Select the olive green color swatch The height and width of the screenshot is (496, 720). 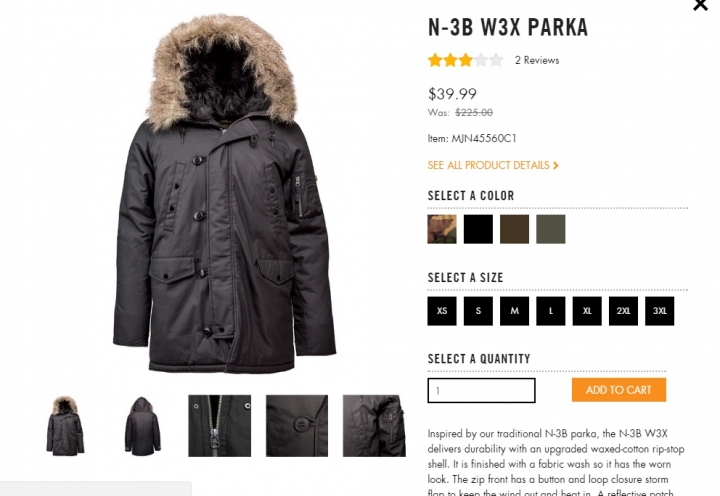pyautogui.click(x=551, y=229)
